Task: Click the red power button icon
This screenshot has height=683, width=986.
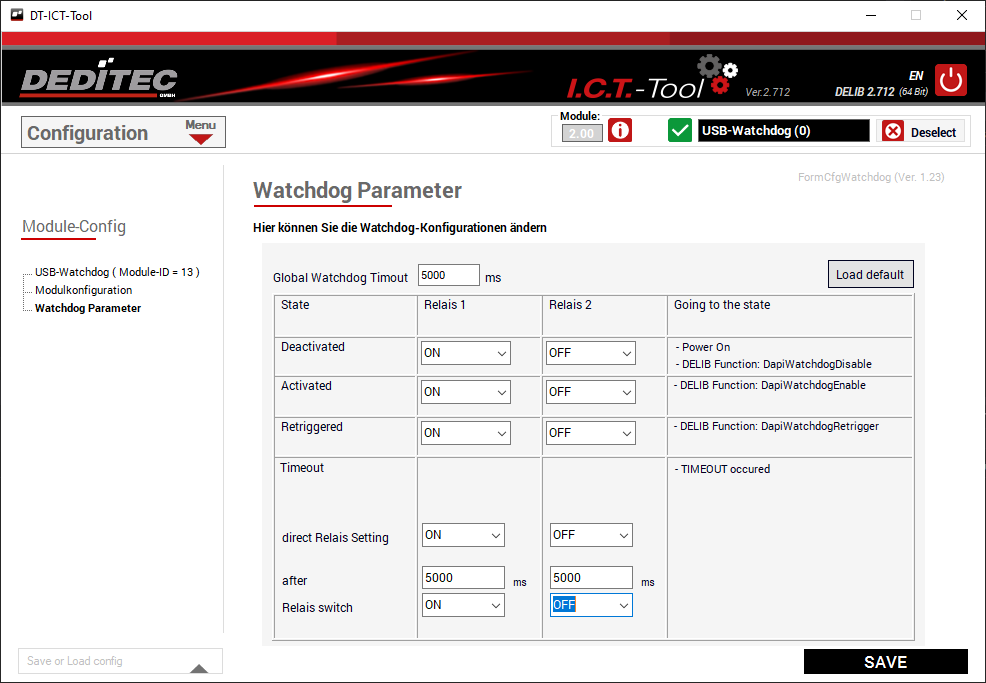Action: pos(951,80)
